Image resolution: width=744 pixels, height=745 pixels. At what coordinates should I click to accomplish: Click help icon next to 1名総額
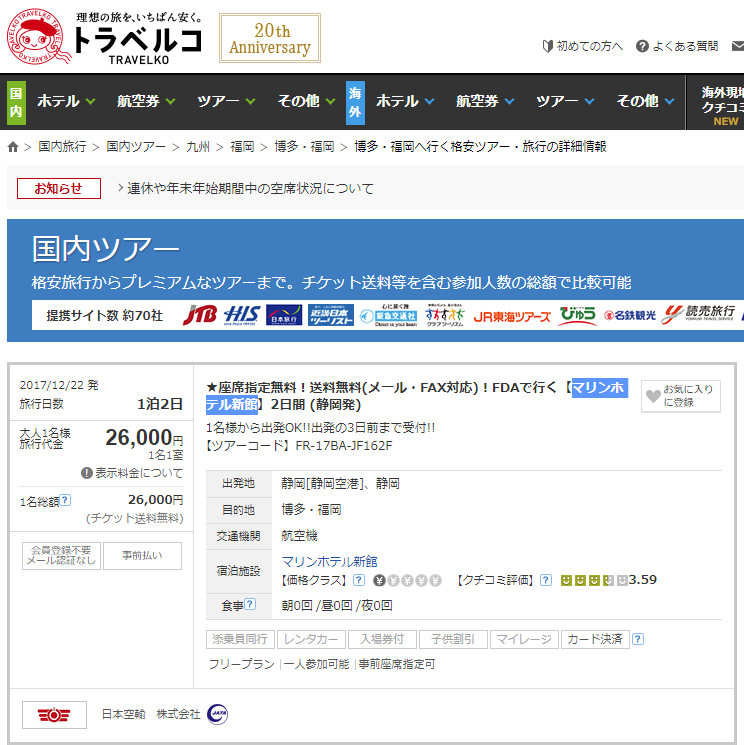coord(65,501)
